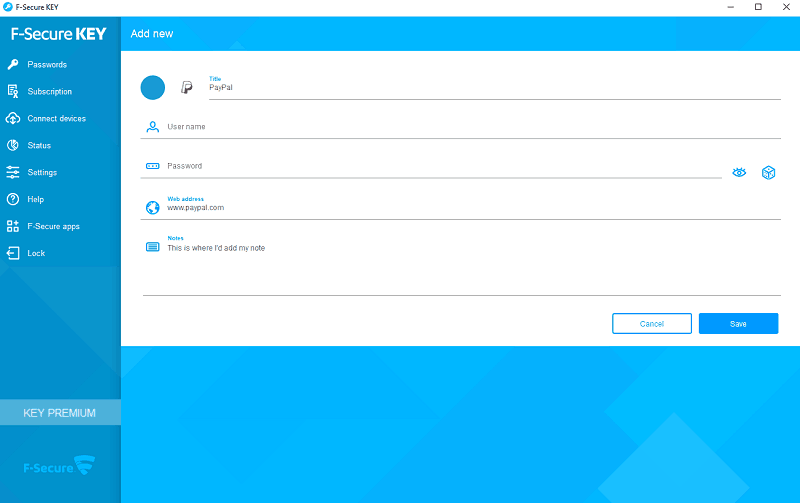Cancel adding the new entry

tap(652, 323)
